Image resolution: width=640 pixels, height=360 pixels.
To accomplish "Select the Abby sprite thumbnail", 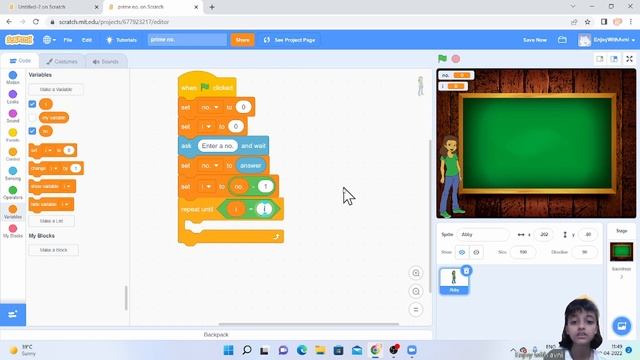I will click(454, 281).
